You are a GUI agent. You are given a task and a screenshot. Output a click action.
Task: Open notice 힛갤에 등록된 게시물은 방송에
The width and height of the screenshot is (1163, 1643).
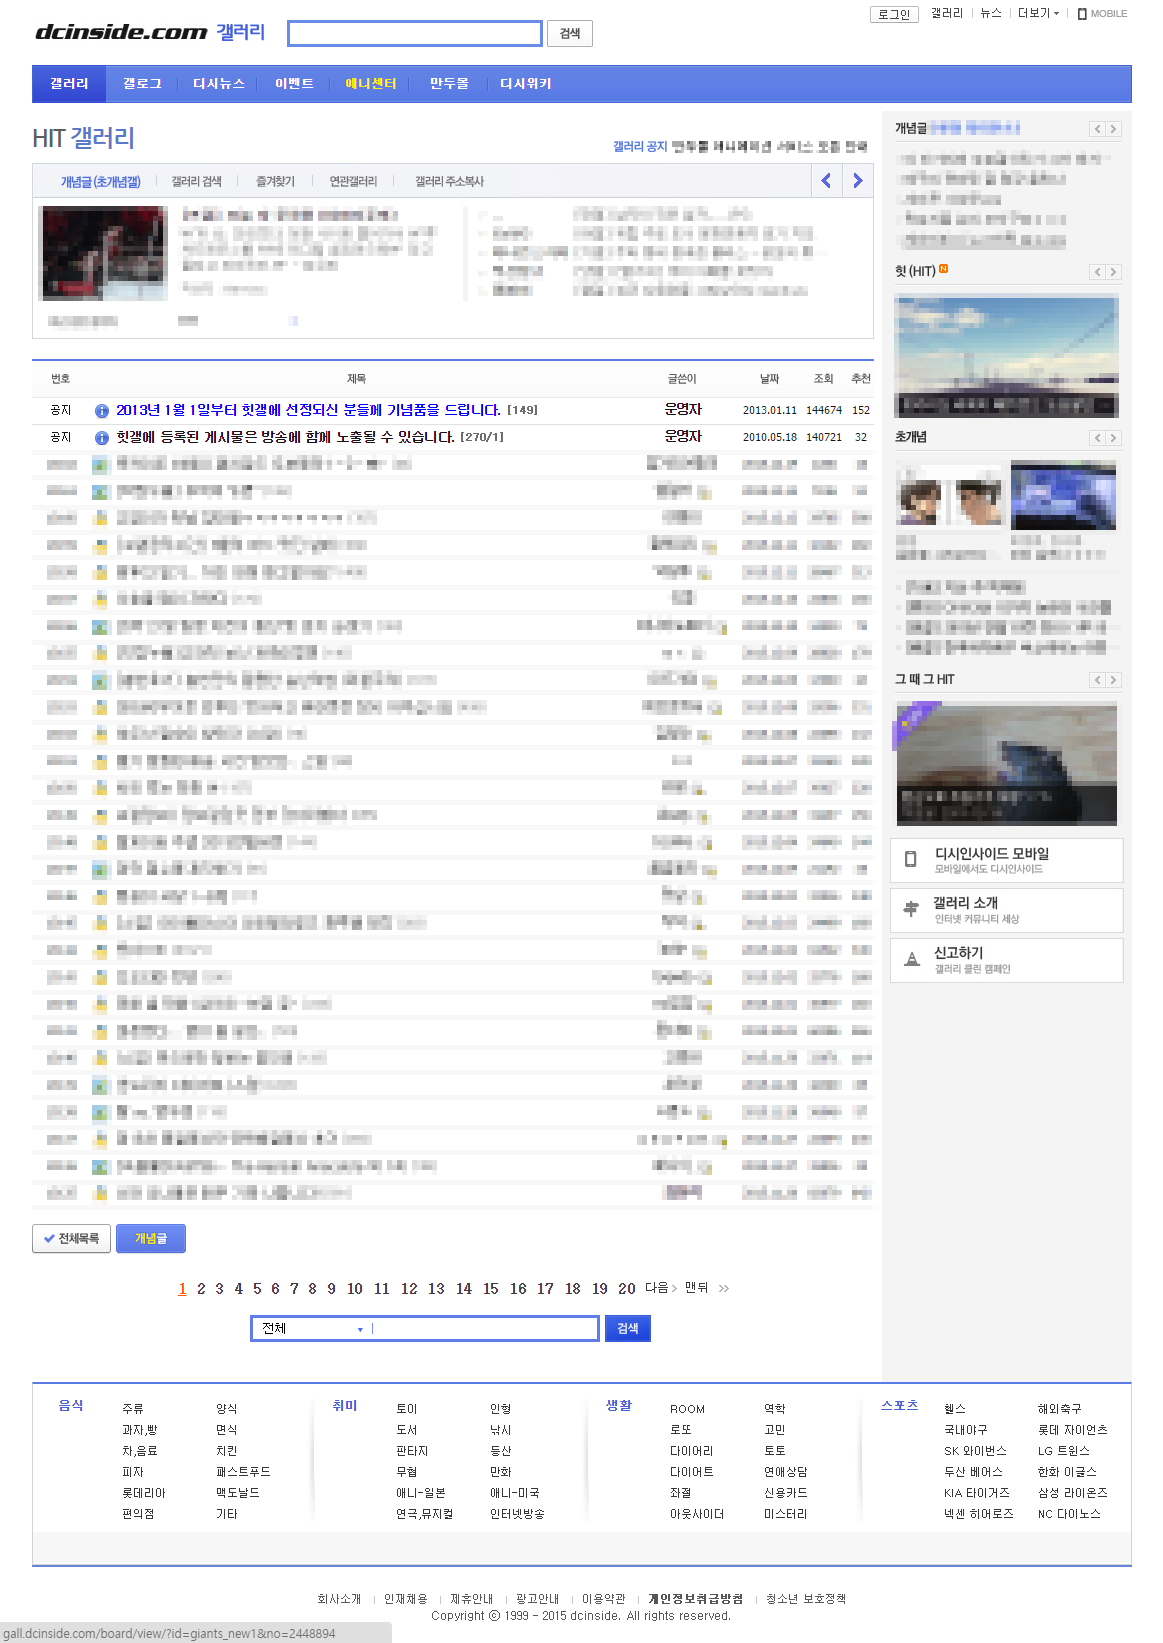(285, 437)
